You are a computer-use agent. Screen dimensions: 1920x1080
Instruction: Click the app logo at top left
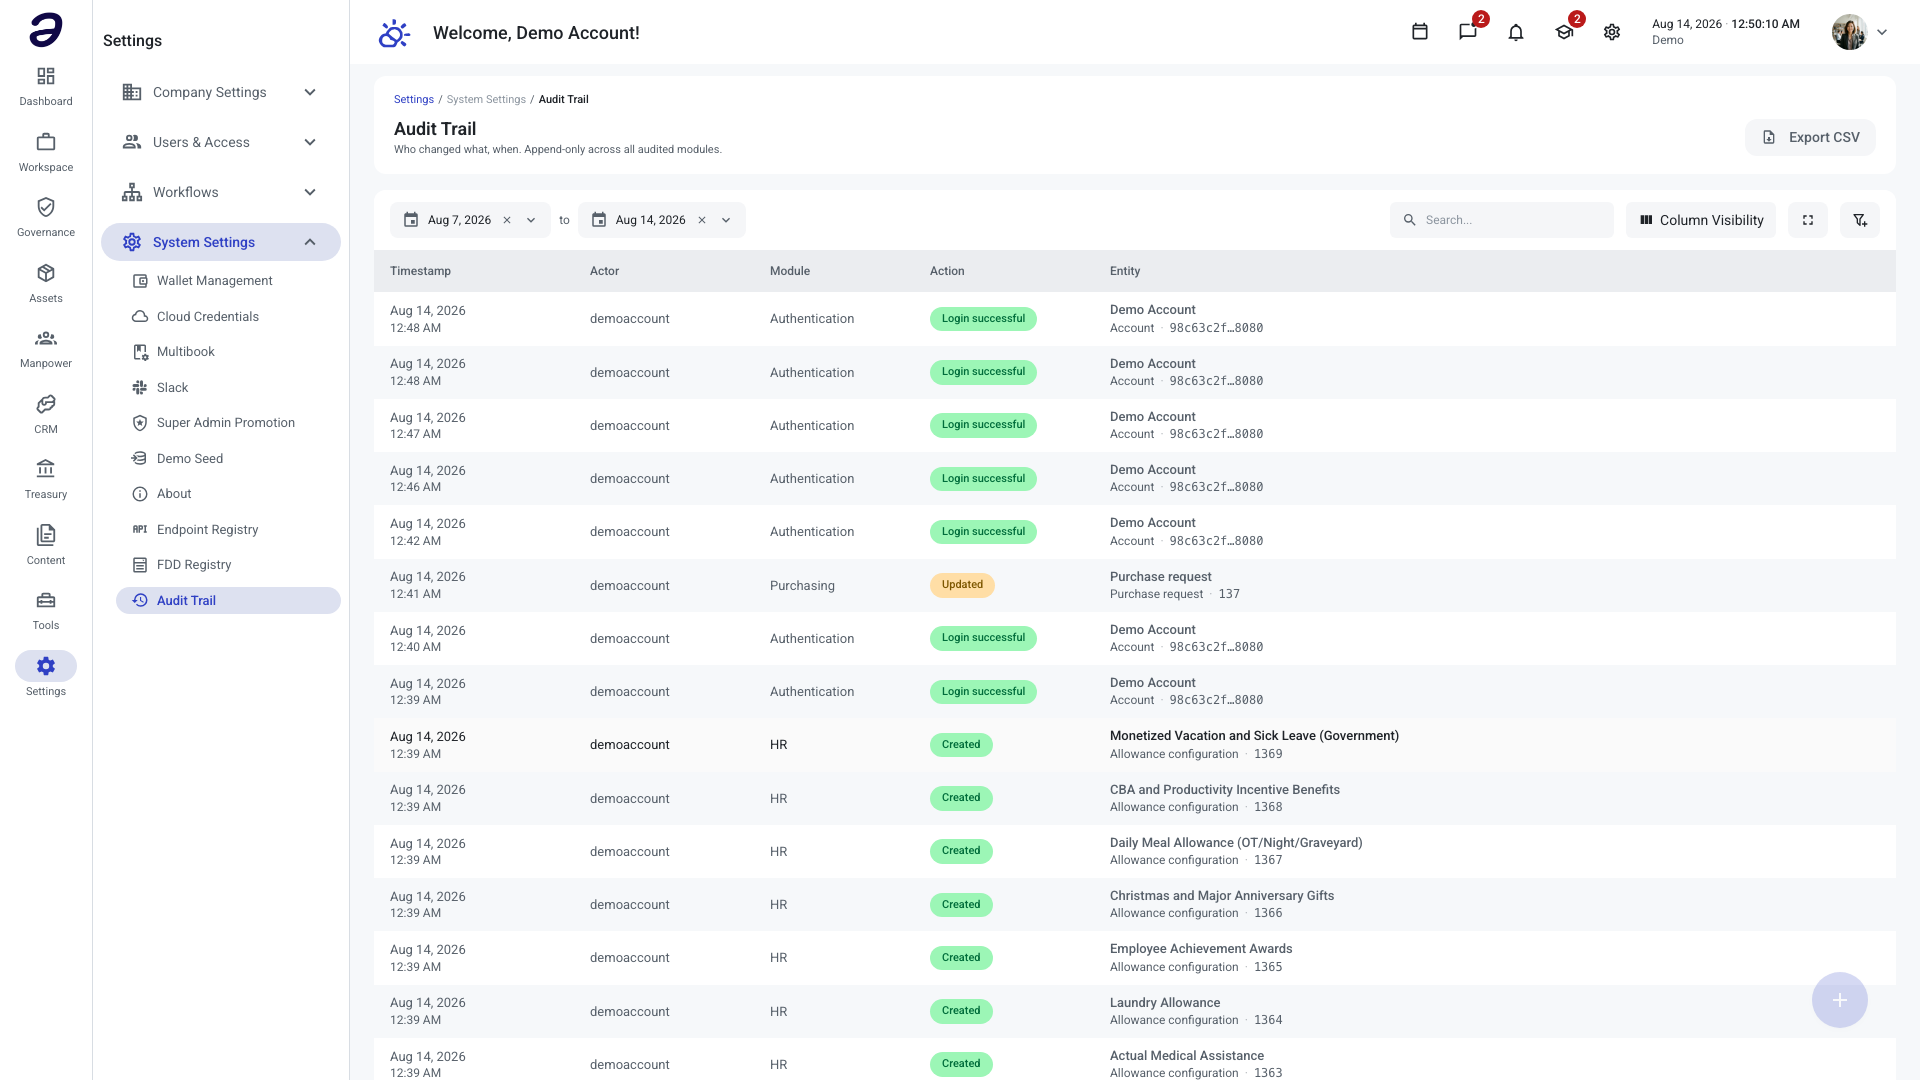pos(46,30)
